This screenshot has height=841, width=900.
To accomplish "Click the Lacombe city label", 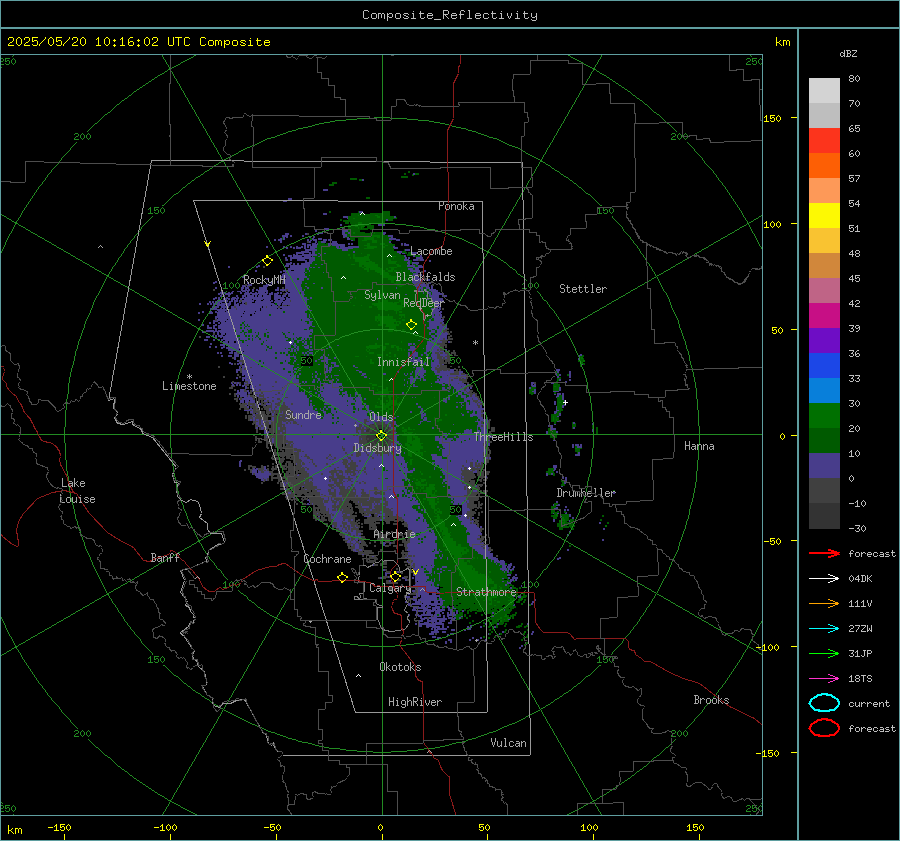I will tap(431, 251).
